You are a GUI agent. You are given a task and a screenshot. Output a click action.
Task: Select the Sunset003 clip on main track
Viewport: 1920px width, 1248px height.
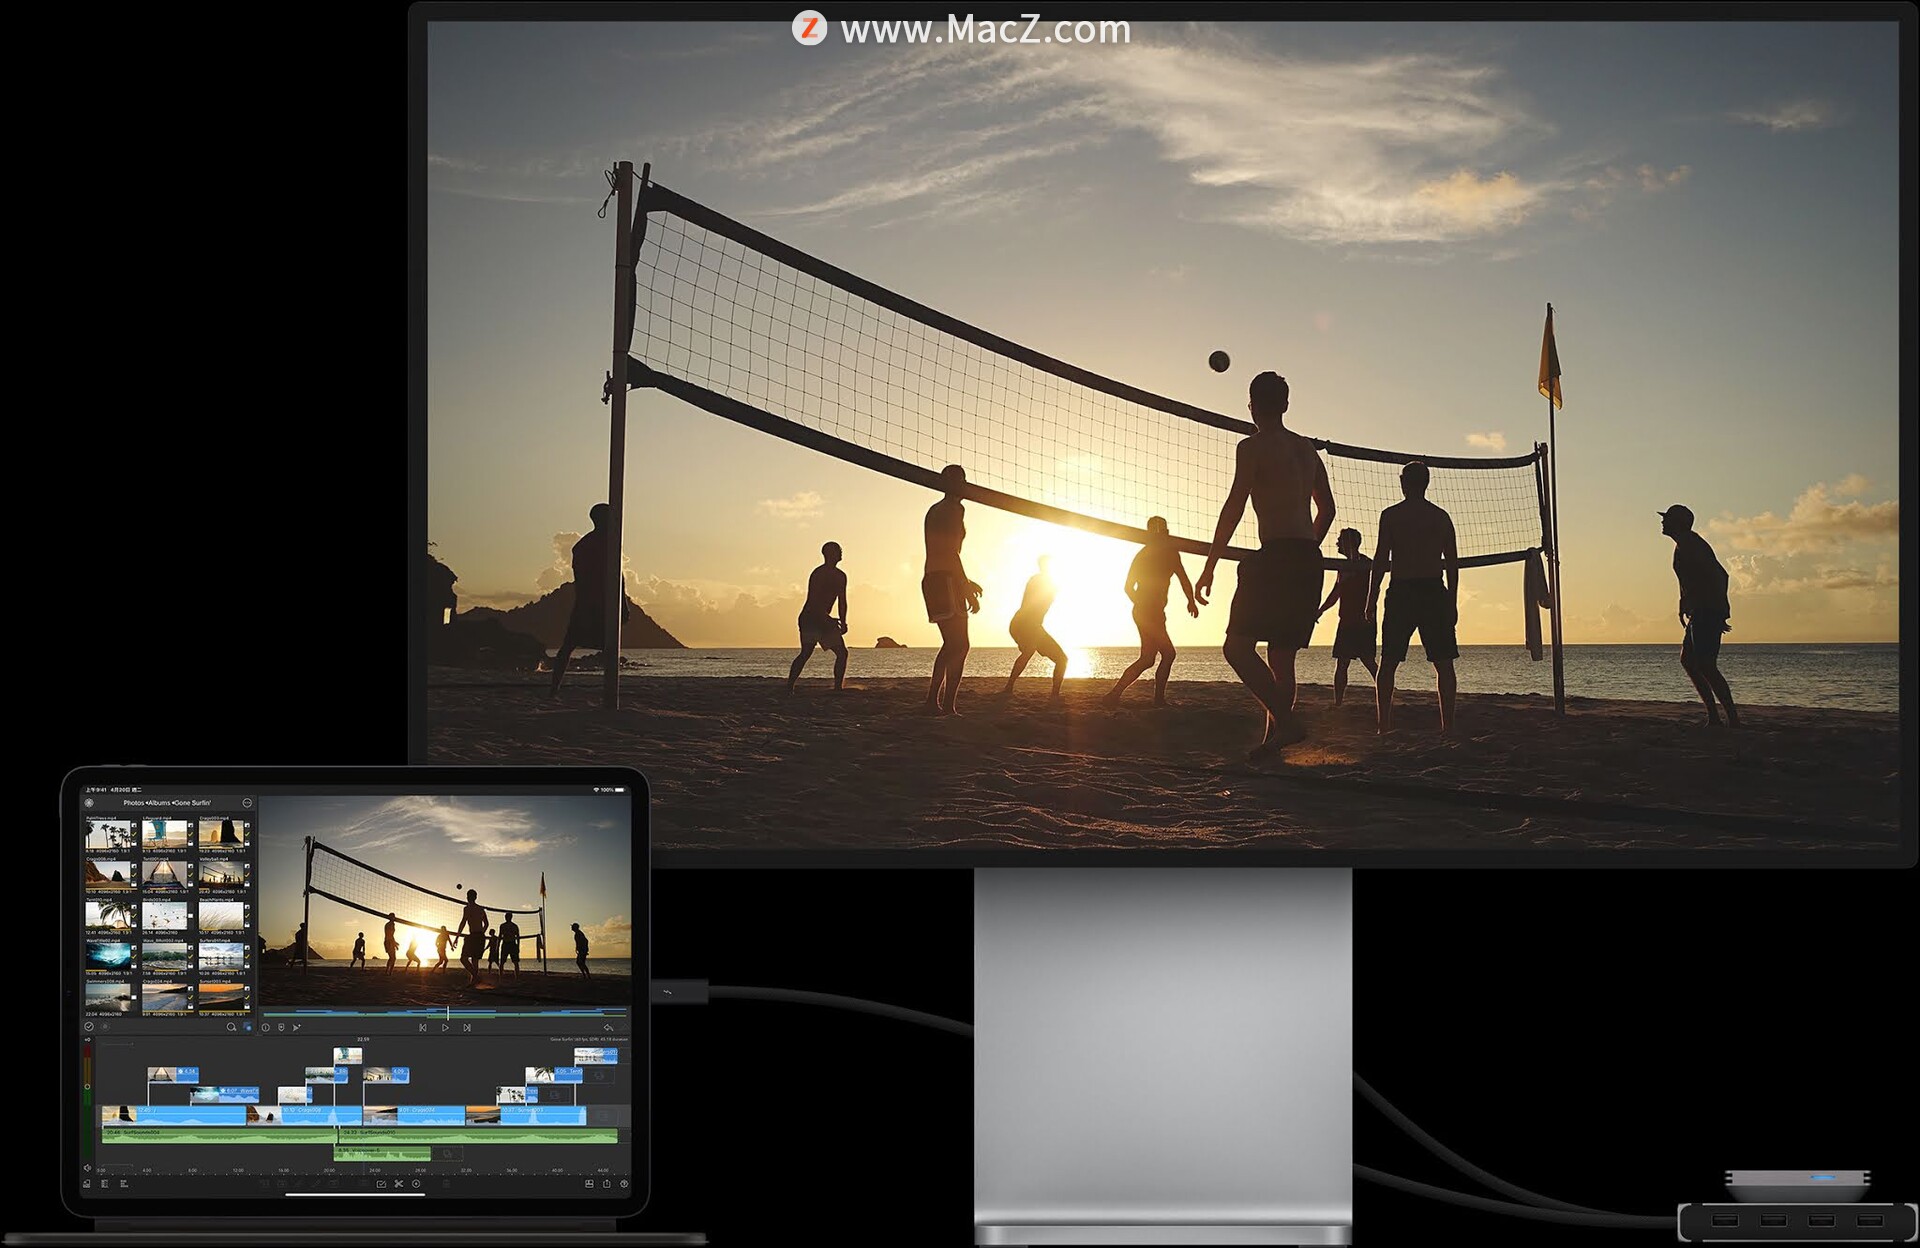pyautogui.click(x=526, y=1116)
